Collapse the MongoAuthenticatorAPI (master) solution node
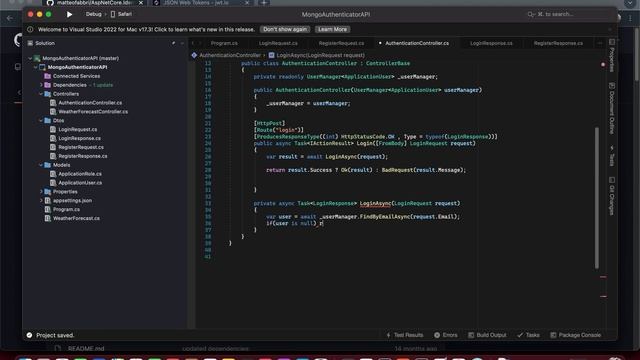This screenshot has width=640, height=360. (x=30, y=58)
